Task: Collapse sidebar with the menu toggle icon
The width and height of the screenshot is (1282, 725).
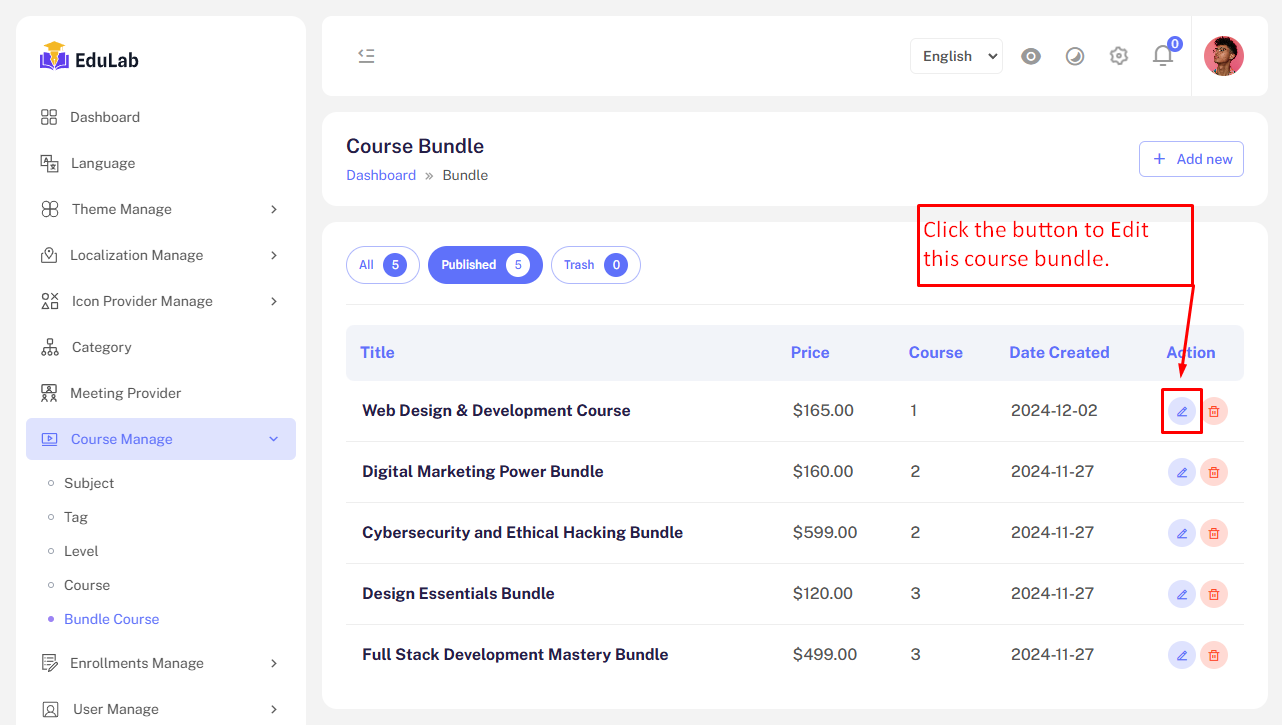Action: 366,56
